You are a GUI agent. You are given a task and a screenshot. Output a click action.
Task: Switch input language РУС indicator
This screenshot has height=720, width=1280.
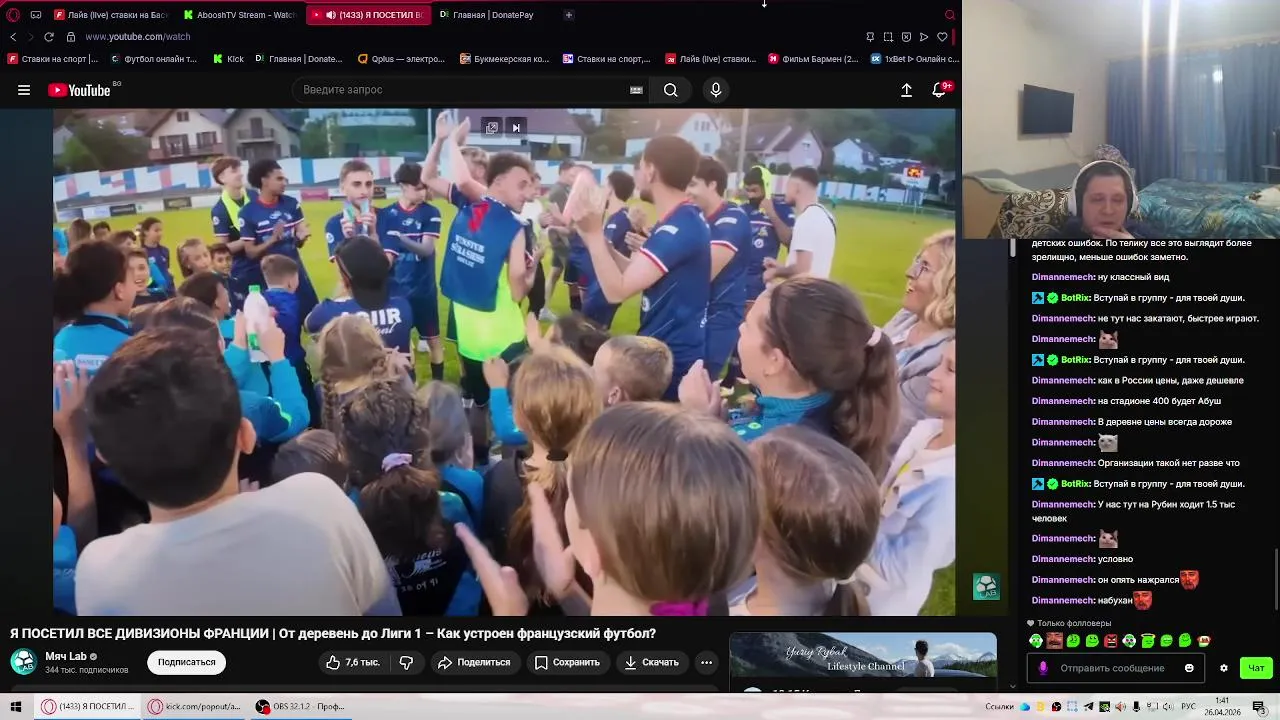pos(1189,707)
